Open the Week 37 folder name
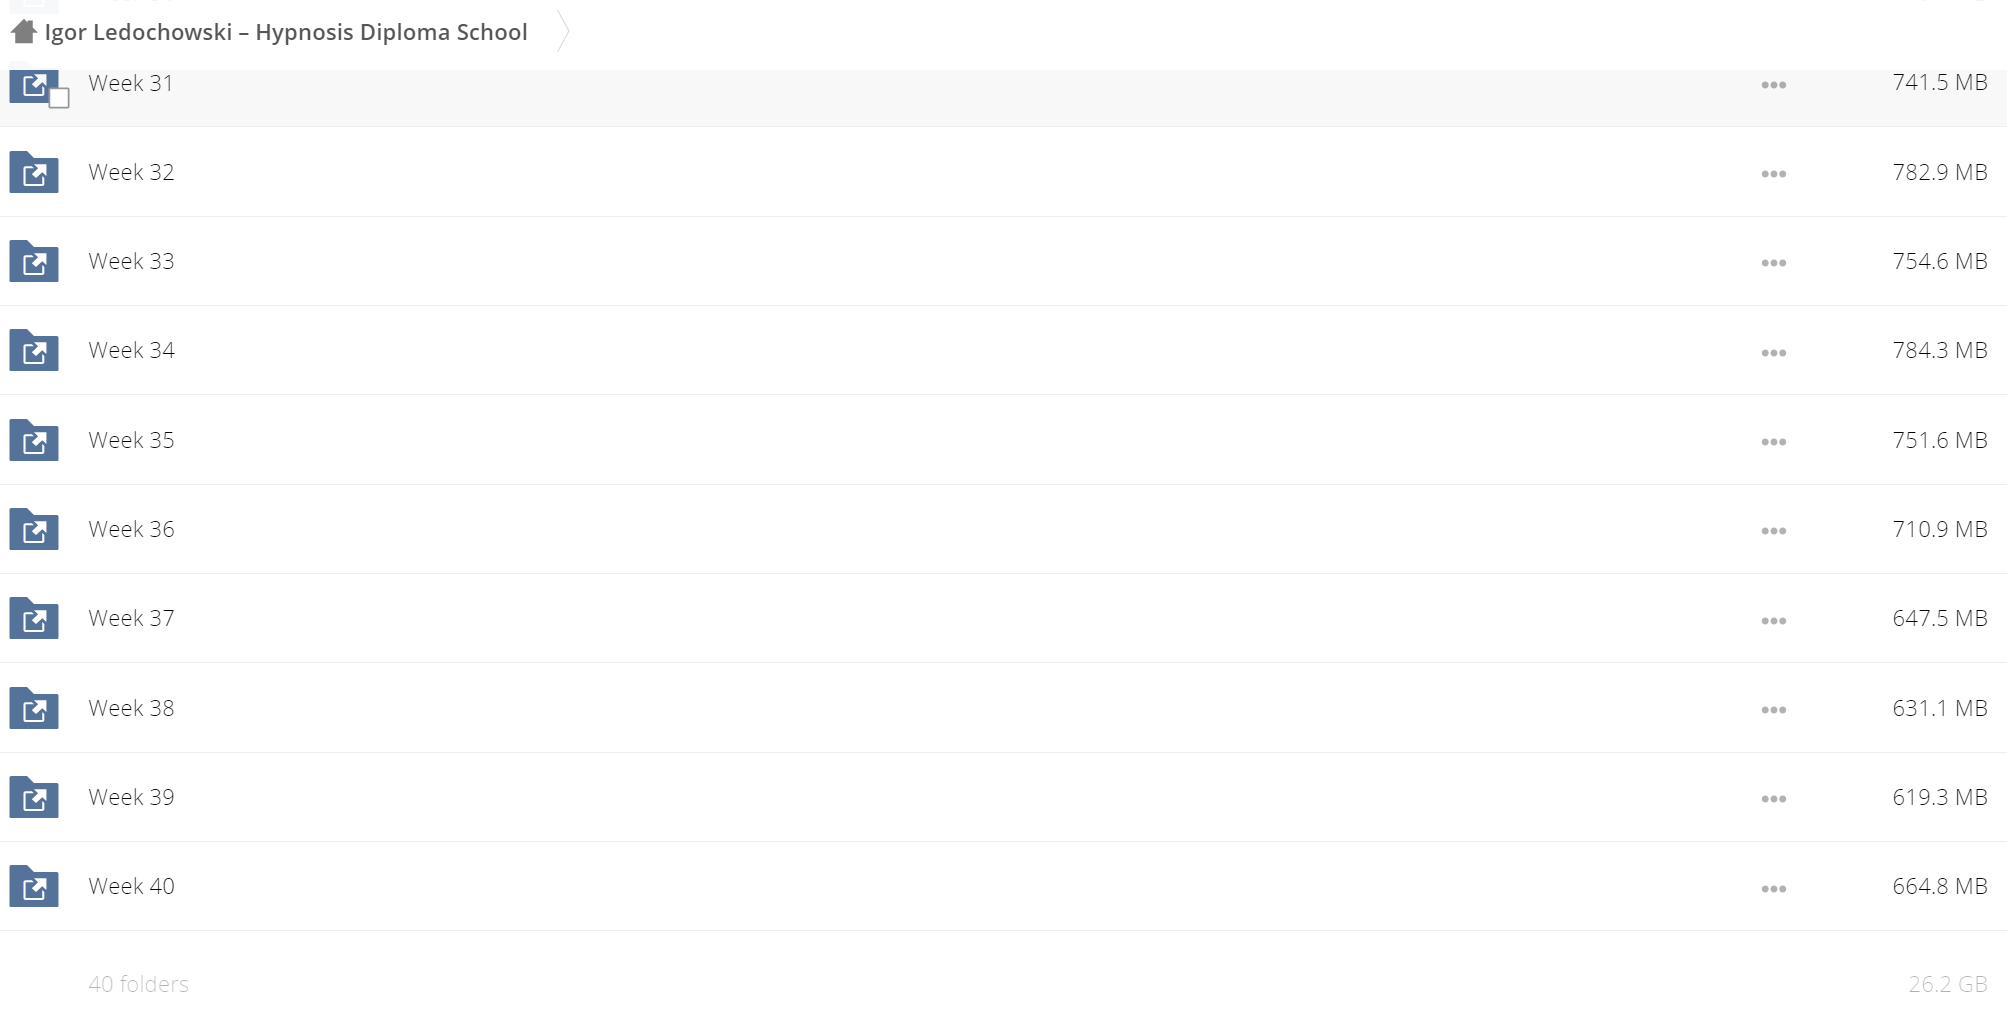 tap(131, 618)
